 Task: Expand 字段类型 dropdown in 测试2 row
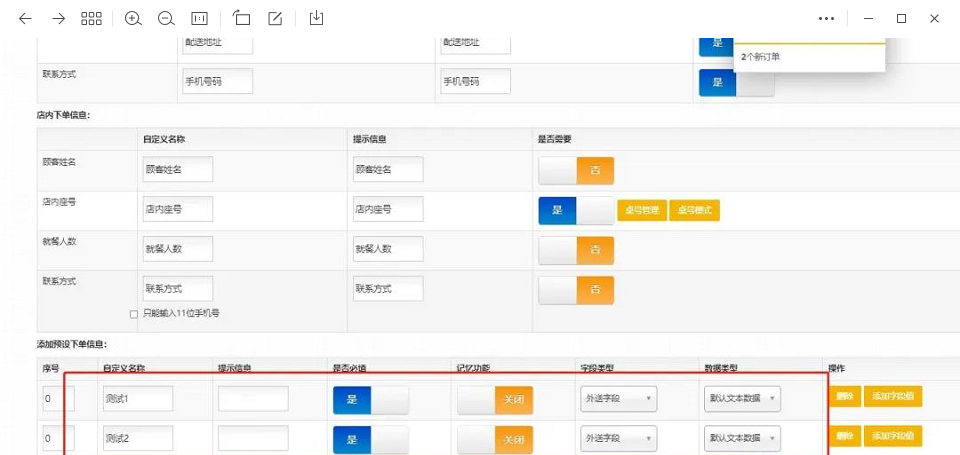click(x=618, y=438)
